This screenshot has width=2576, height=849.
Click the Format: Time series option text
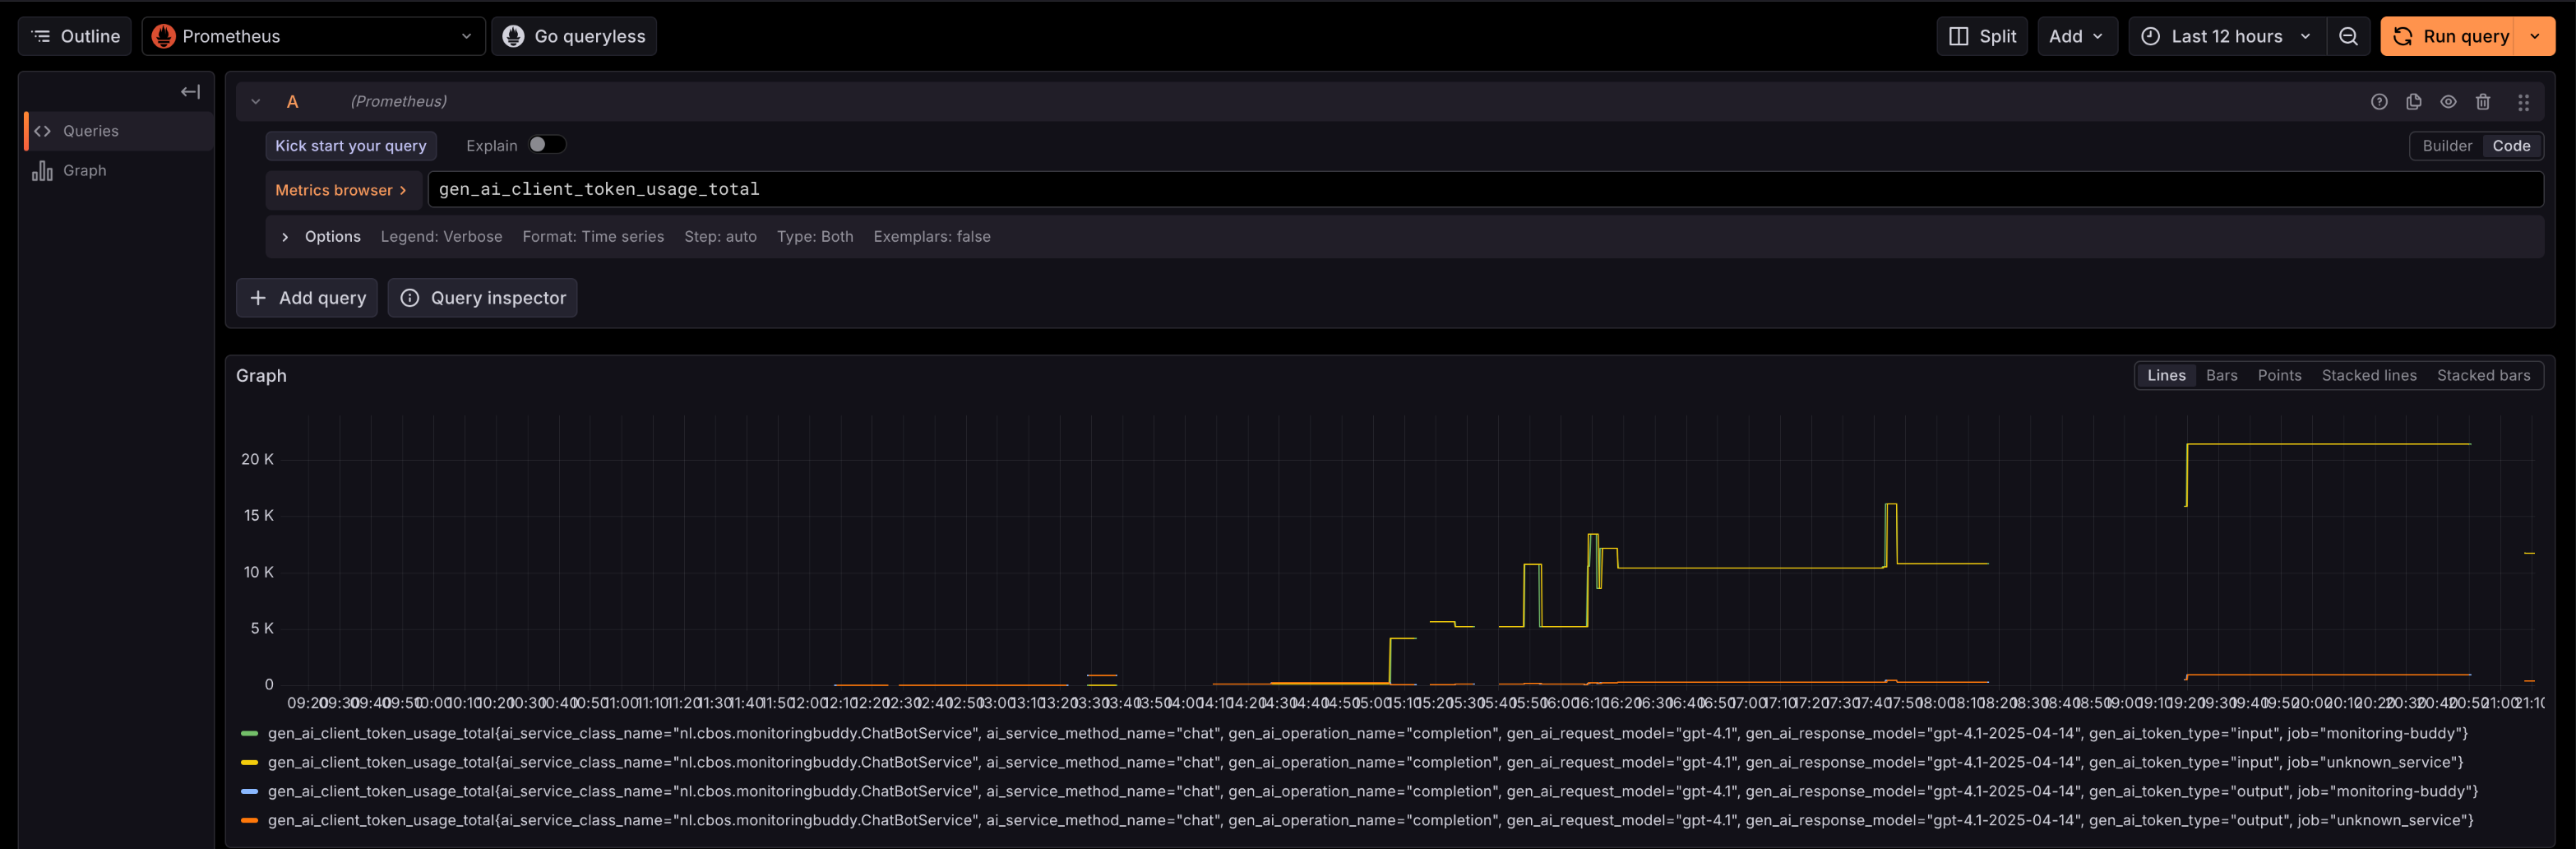click(x=593, y=237)
